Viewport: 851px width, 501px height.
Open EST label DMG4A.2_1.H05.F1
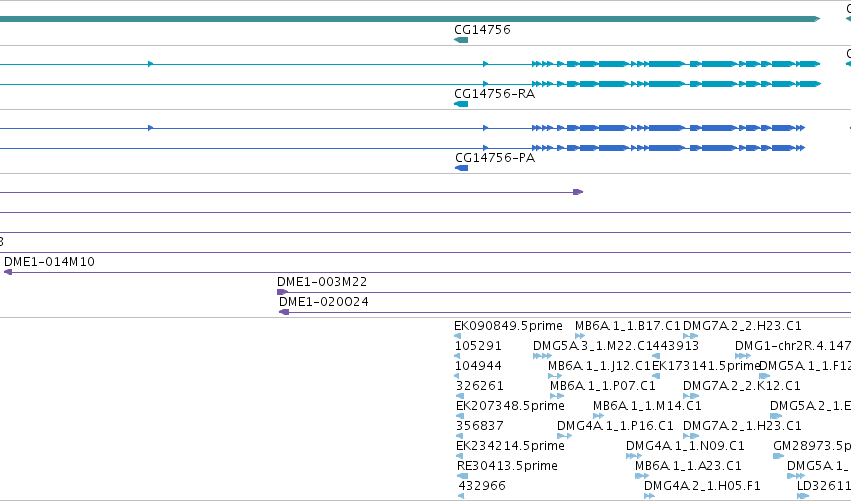702,486
